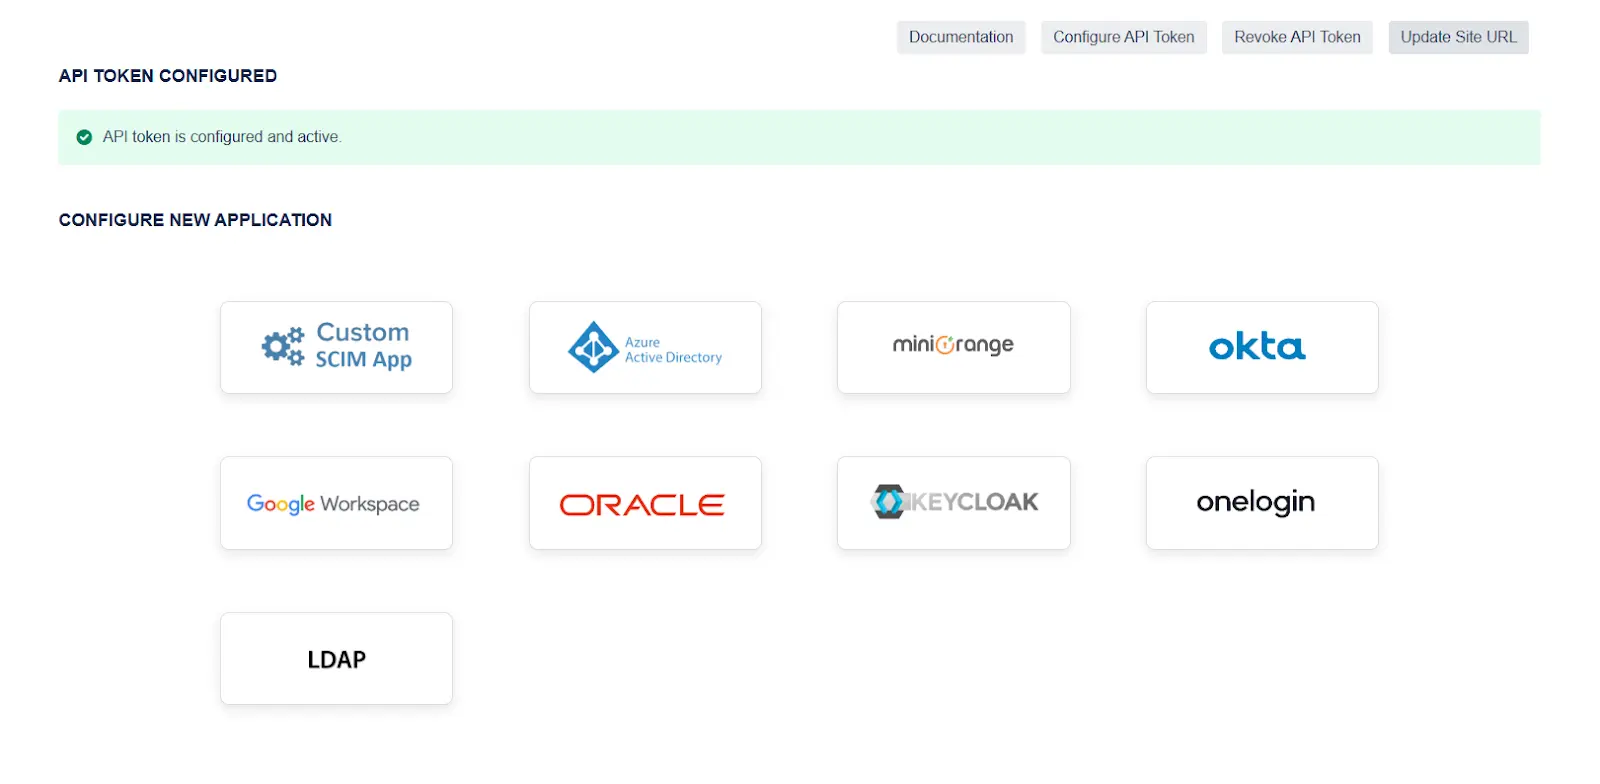
Task: Choose the Okta logo tile
Action: pyautogui.click(x=1257, y=347)
